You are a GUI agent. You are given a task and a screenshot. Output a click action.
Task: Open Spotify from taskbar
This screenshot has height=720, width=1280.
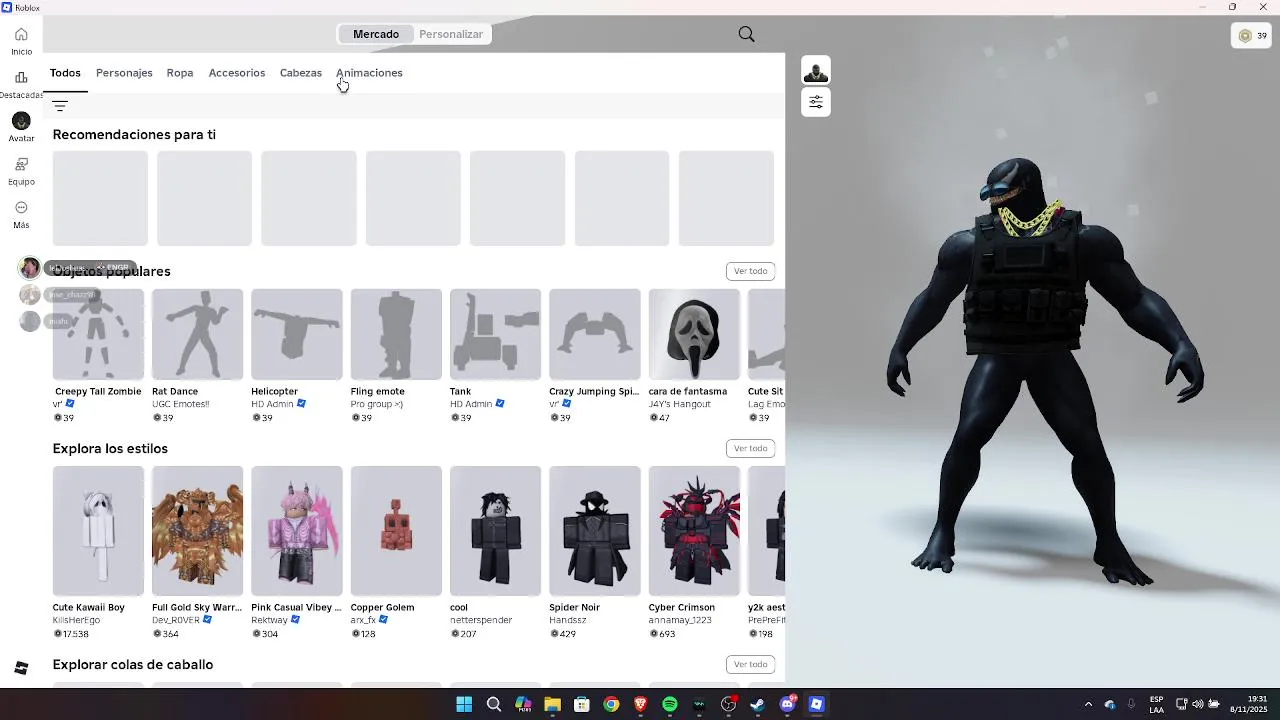670,704
